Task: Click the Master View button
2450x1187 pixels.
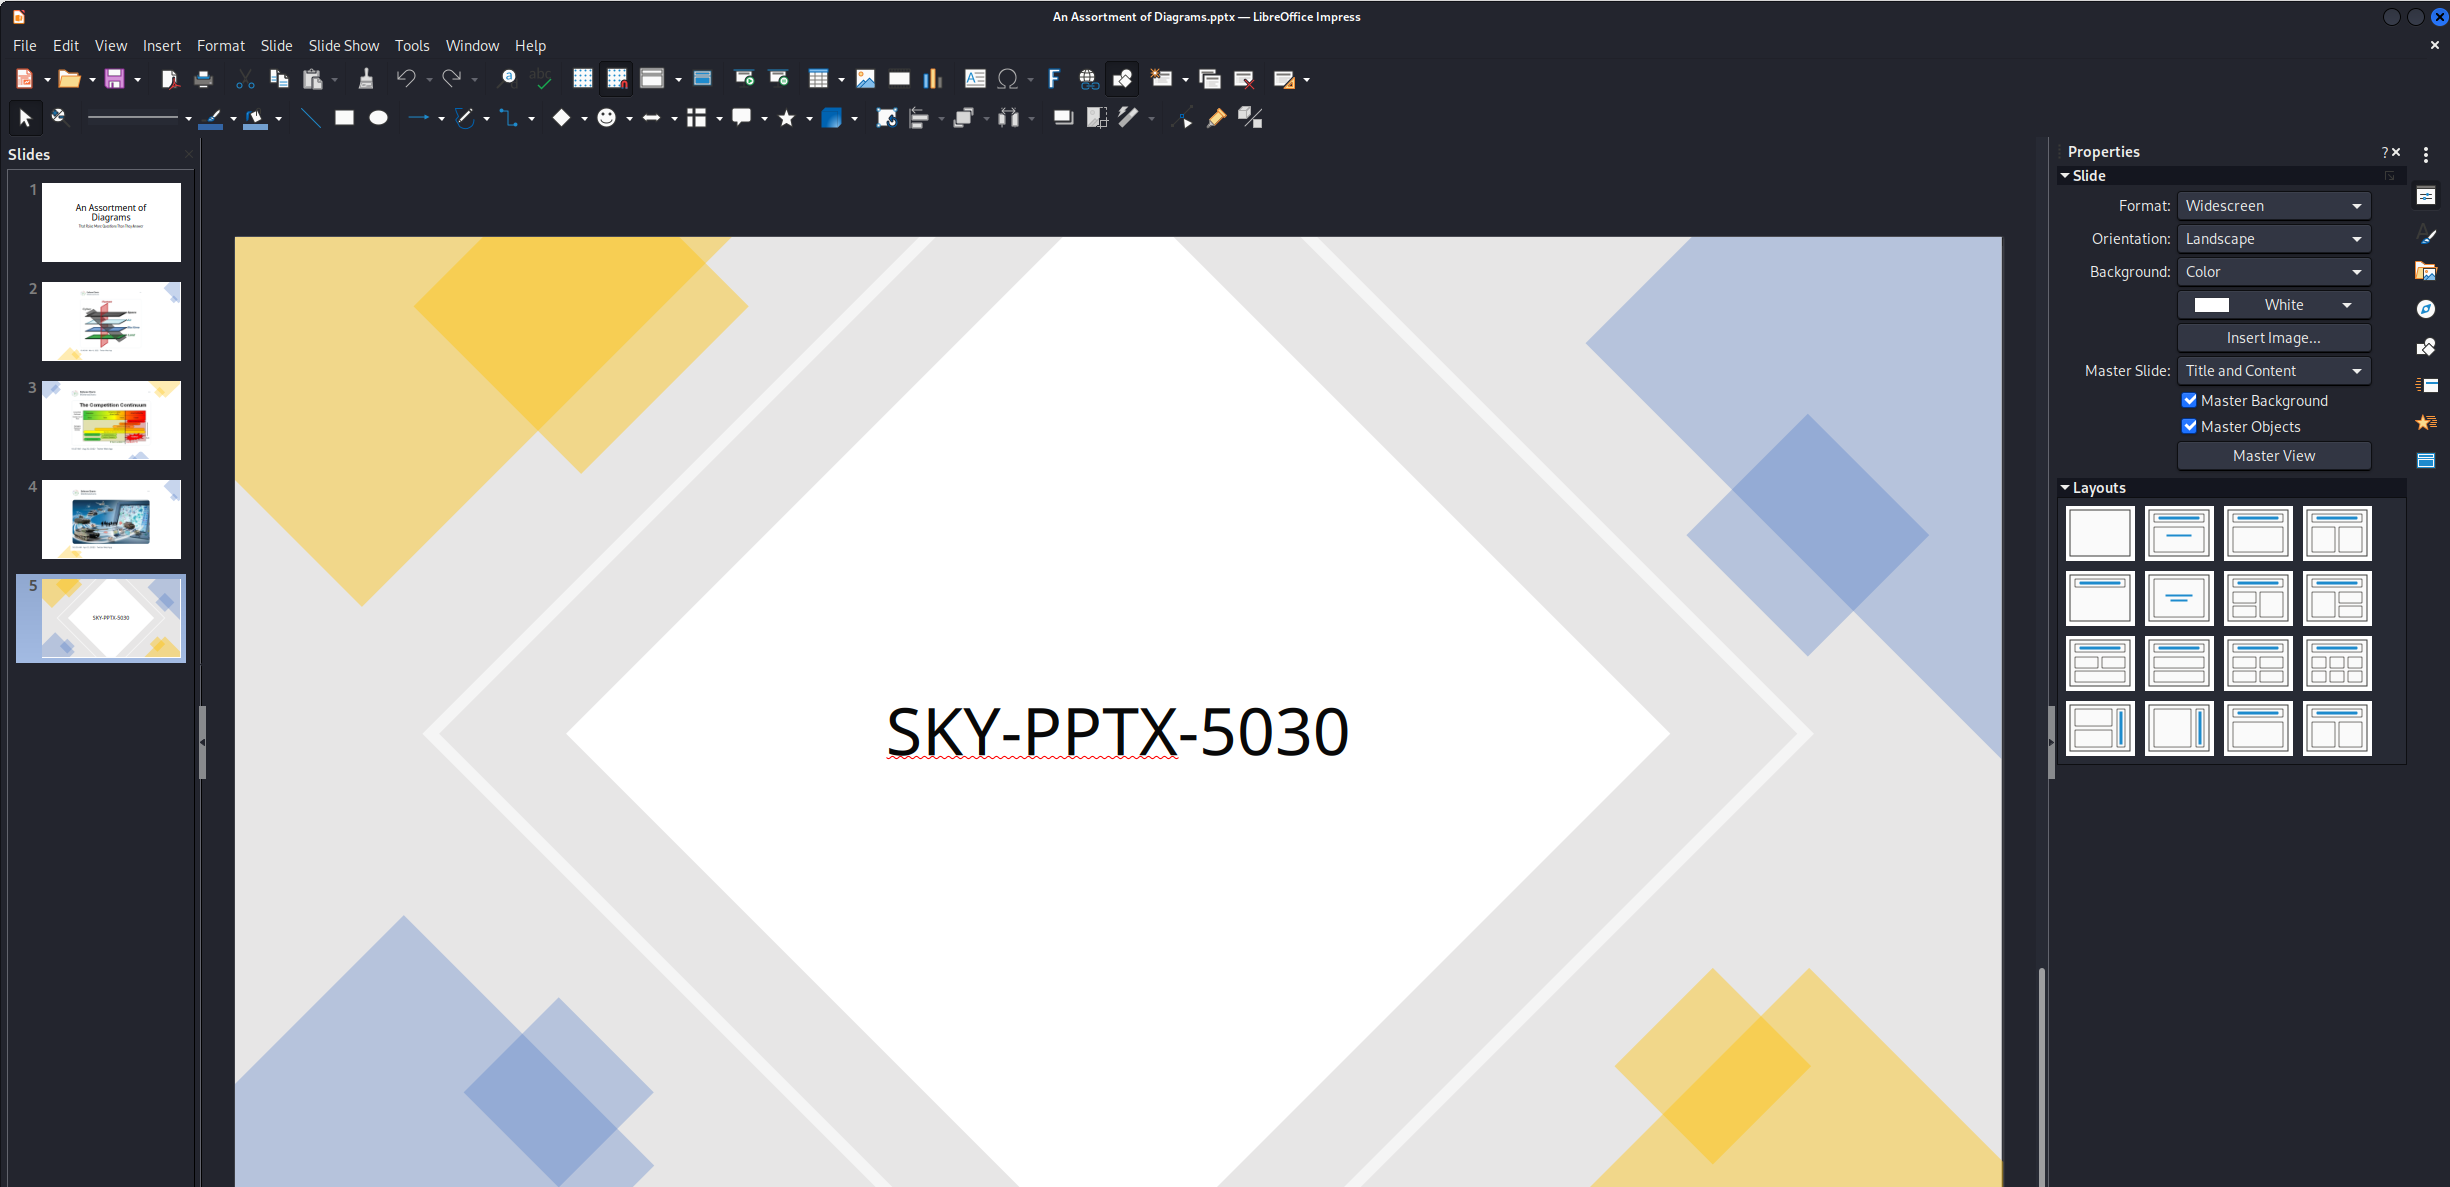Action: [x=2273, y=456]
